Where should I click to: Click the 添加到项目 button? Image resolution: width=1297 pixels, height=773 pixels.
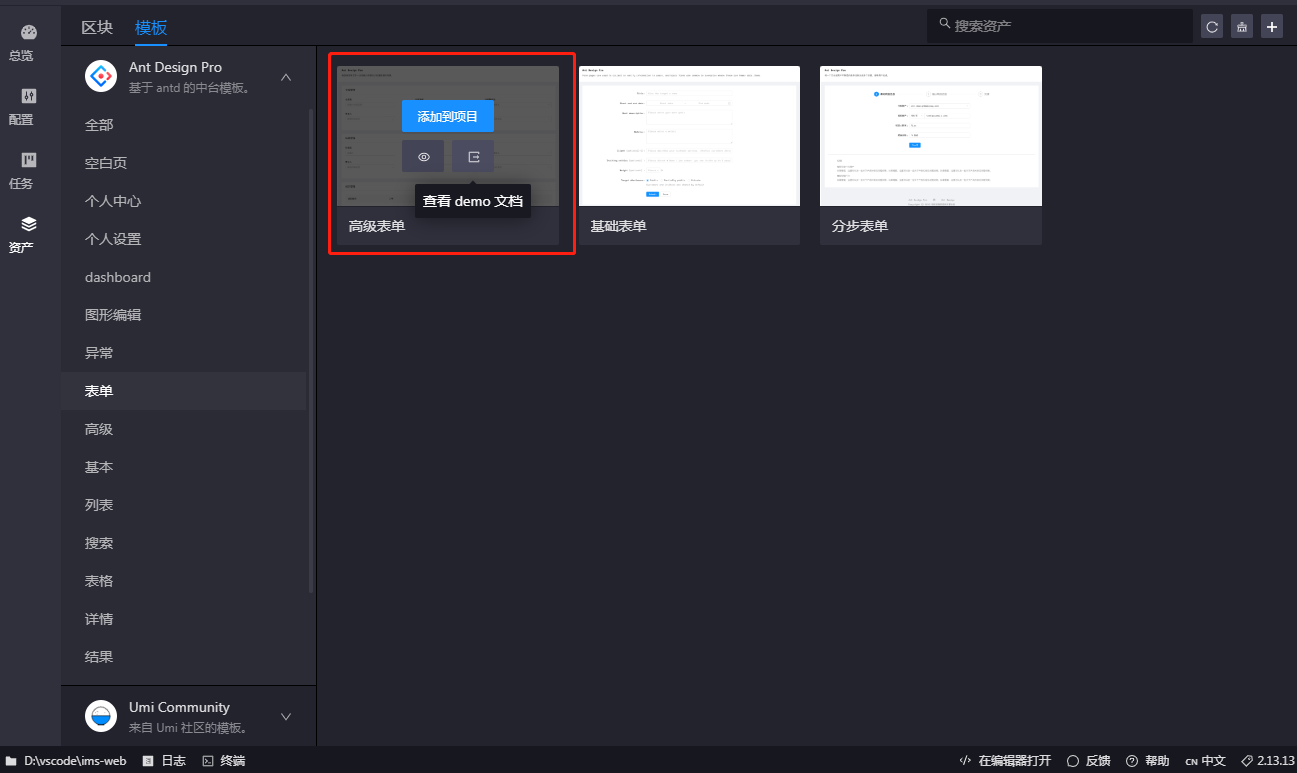pyautogui.click(x=448, y=116)
